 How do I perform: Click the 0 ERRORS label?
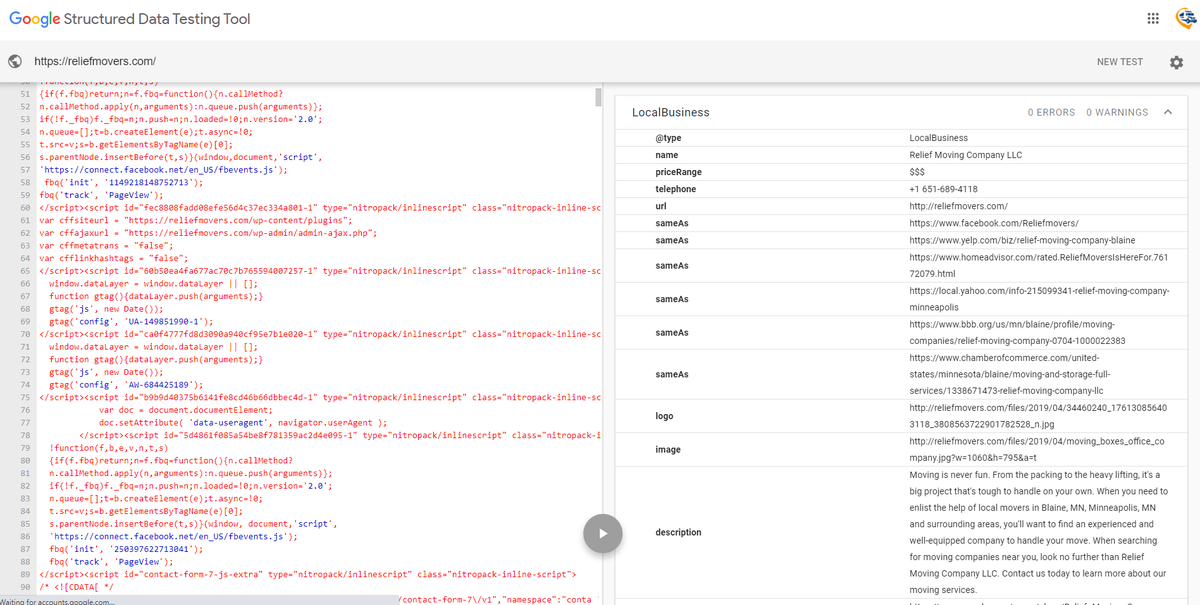(1051, 113)
